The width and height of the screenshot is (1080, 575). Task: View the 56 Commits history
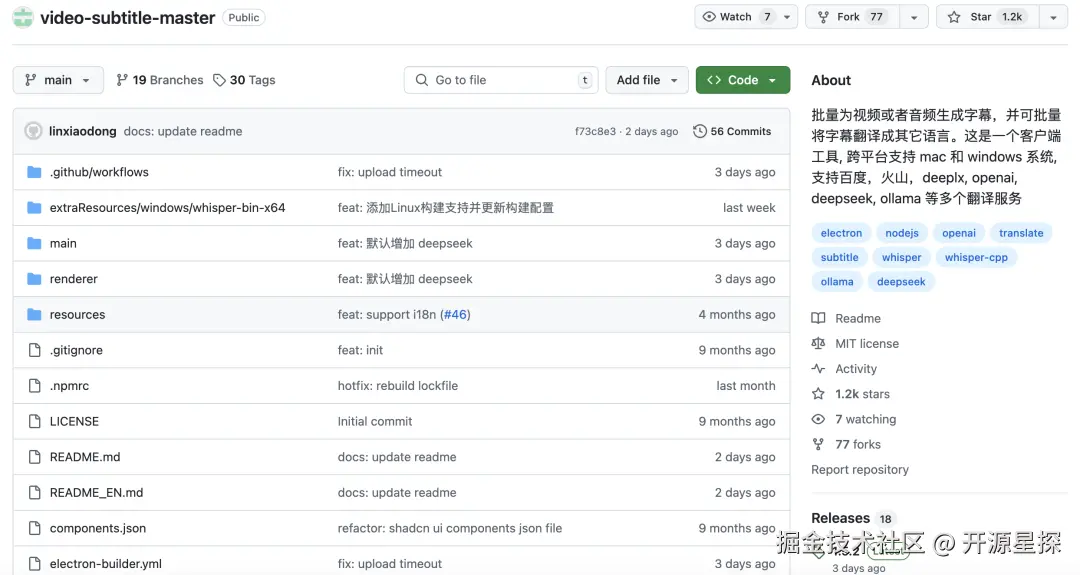click(732, 131)
